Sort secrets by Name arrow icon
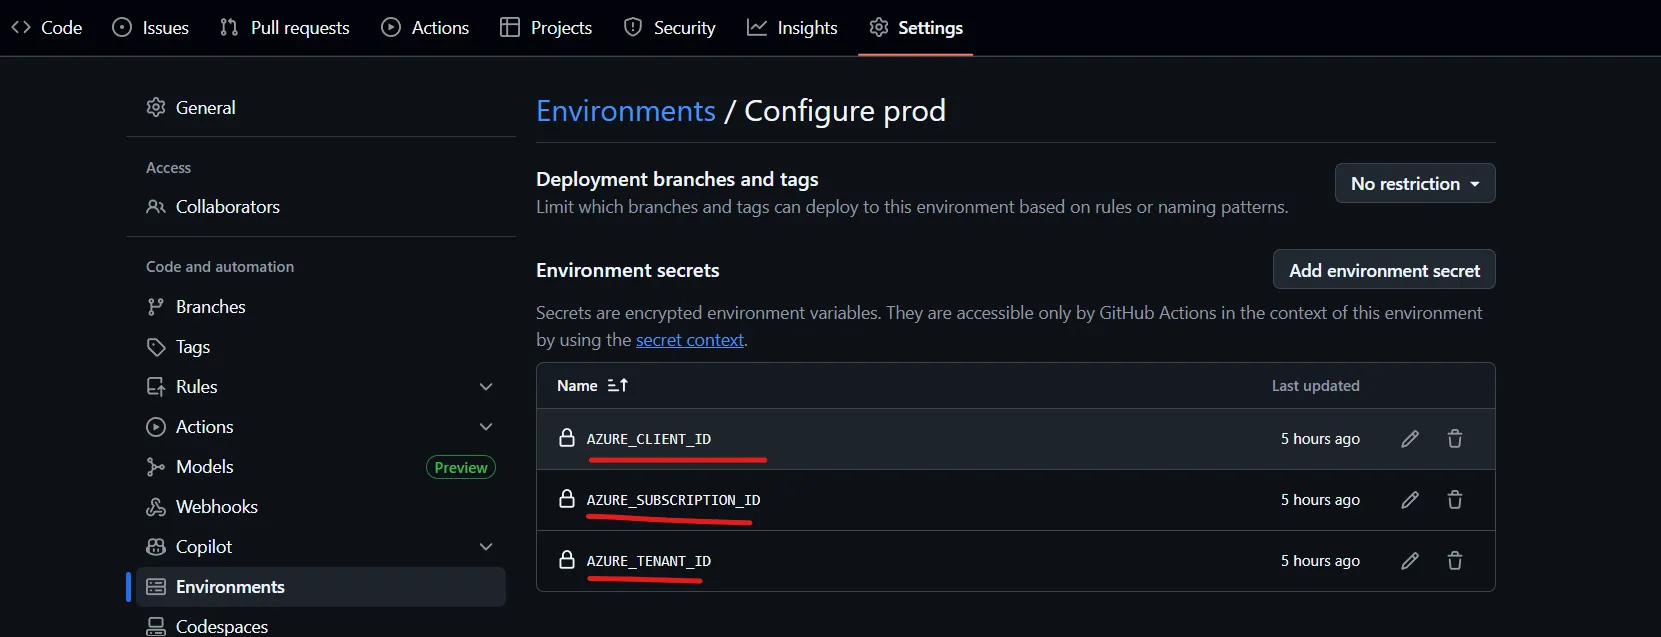This screenshot has height=637, width=1661. pos(618,385)
